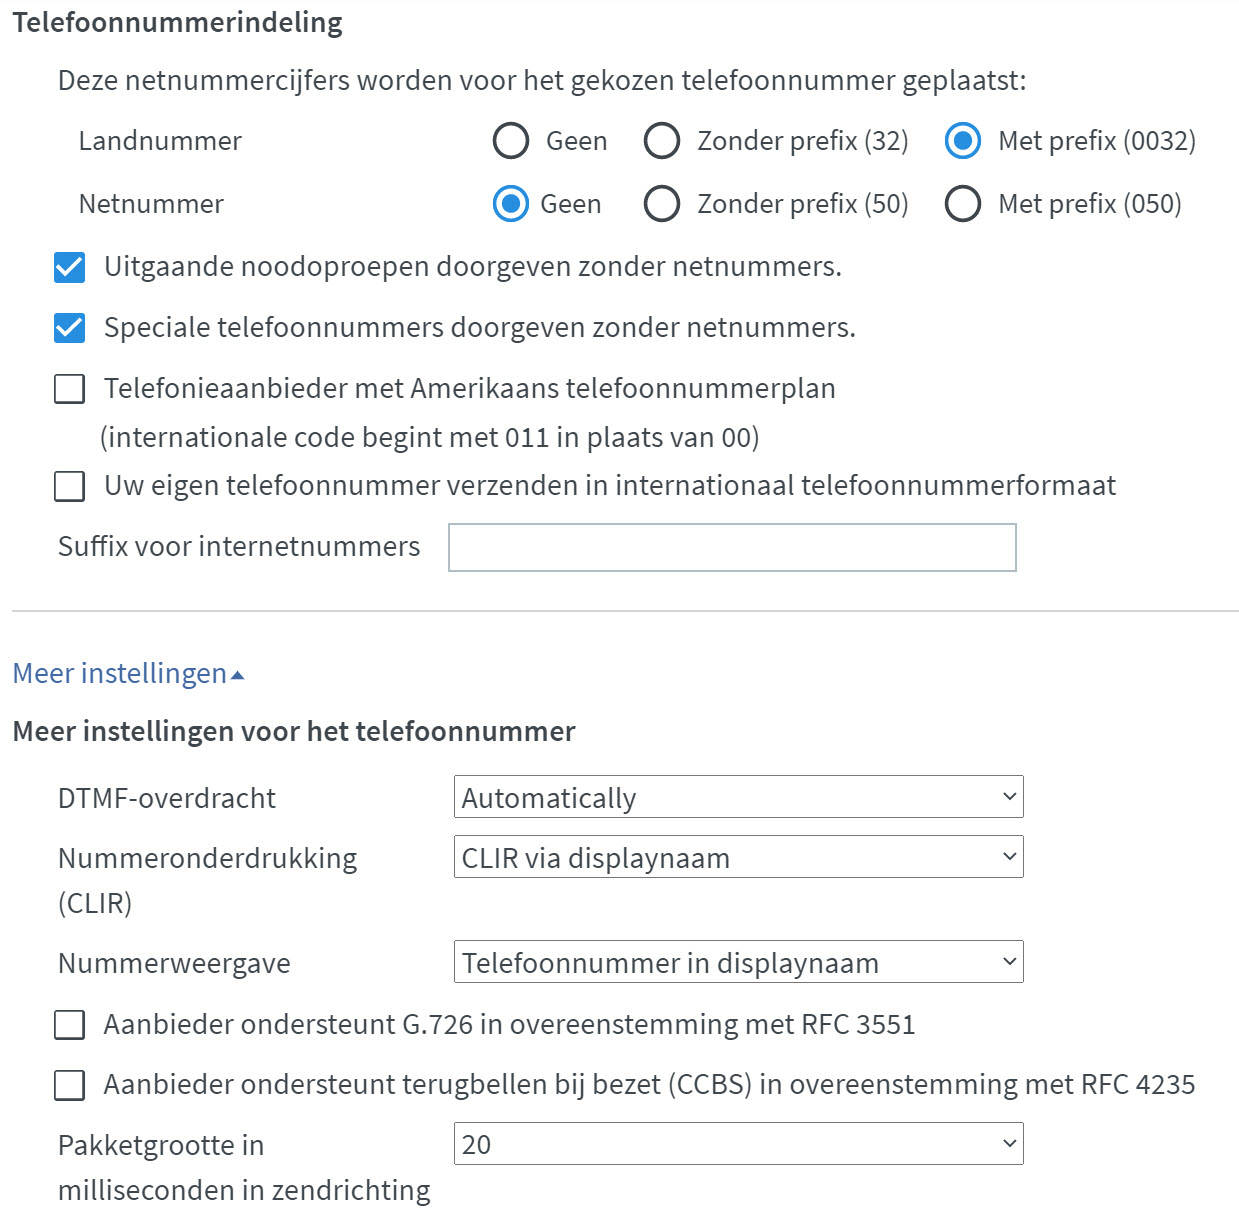Enable terugbellen bij bezet (CCBS) checkbox
This screenshot has width=1239, height=1229.
(x=69, y=1085)
